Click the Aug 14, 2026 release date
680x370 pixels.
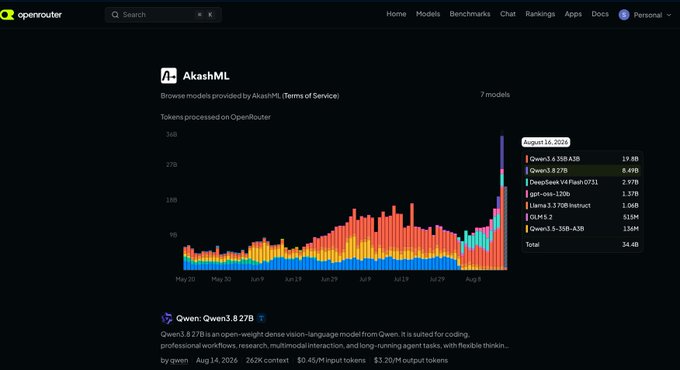(217, 360)
